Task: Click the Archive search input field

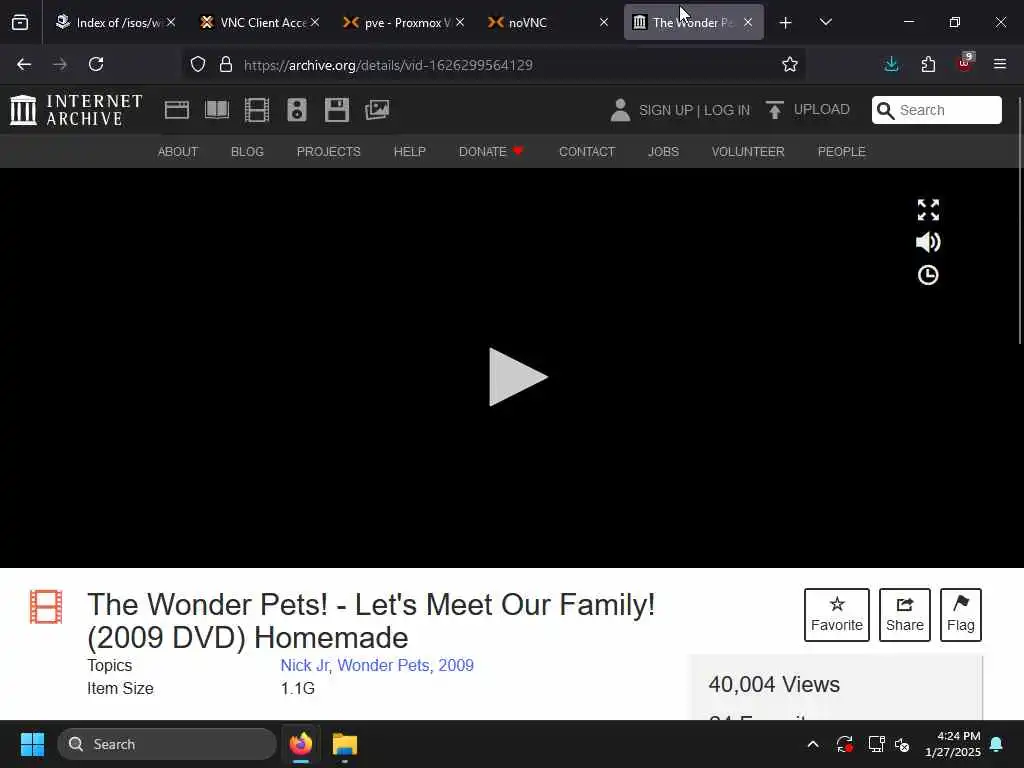Action: point(936,110)
